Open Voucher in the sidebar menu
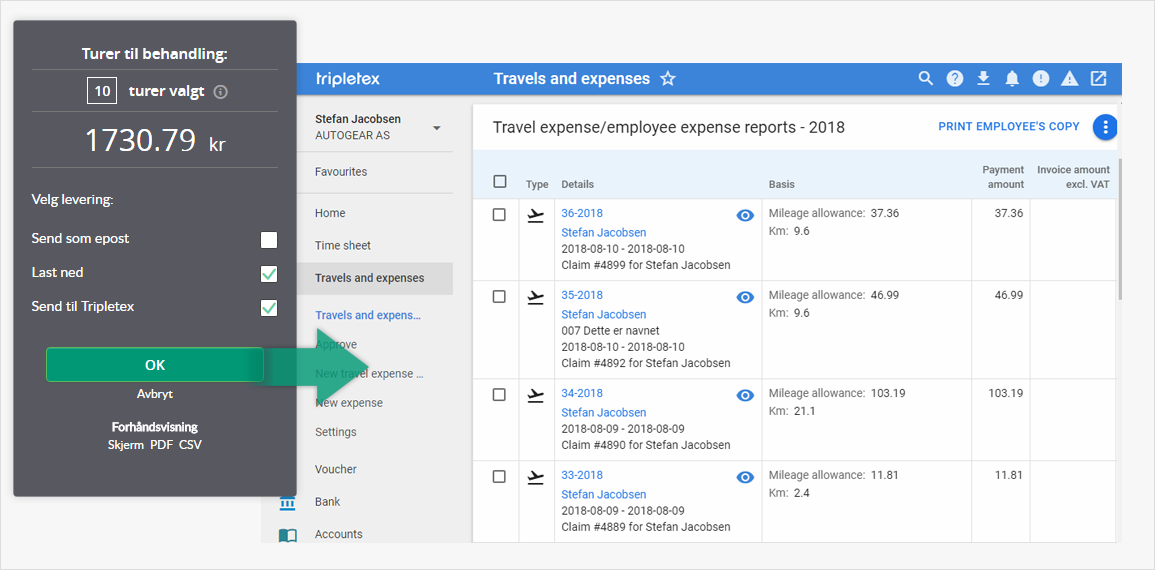The width and height of the screenshot is (1155, 570). [x=336, y=469]
